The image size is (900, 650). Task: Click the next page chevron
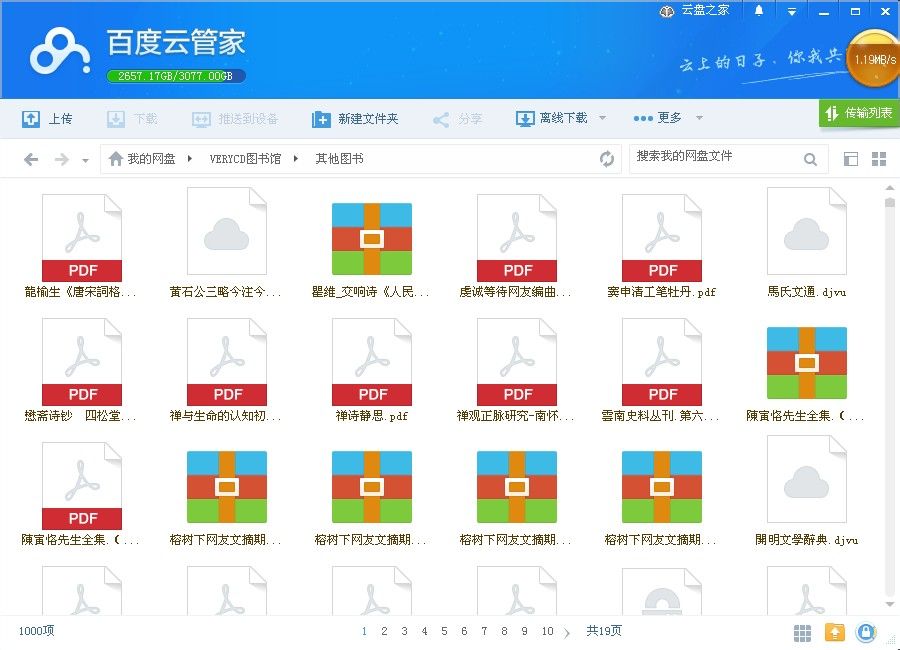coord(567,633)
